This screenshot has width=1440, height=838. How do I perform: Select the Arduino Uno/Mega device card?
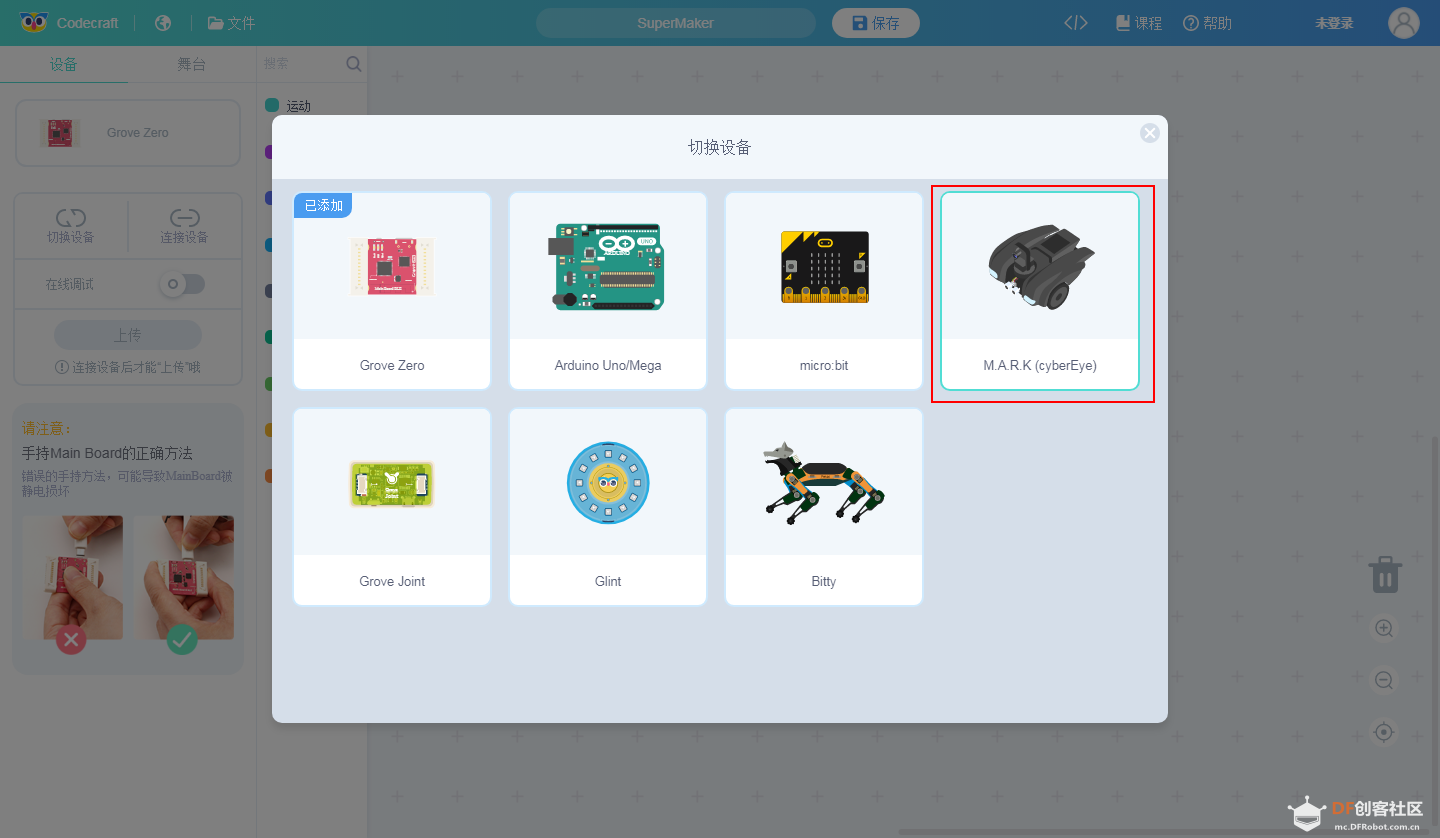[x=608, y=291]
